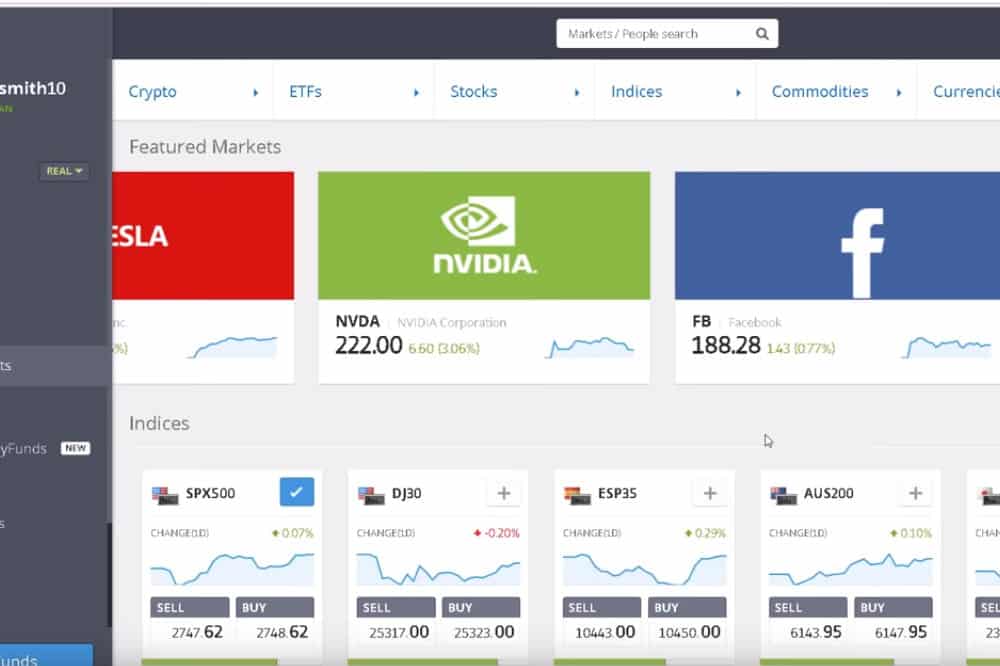
Task: Open the CopyFunds sidebar item
Action: [x=23, y=448]
